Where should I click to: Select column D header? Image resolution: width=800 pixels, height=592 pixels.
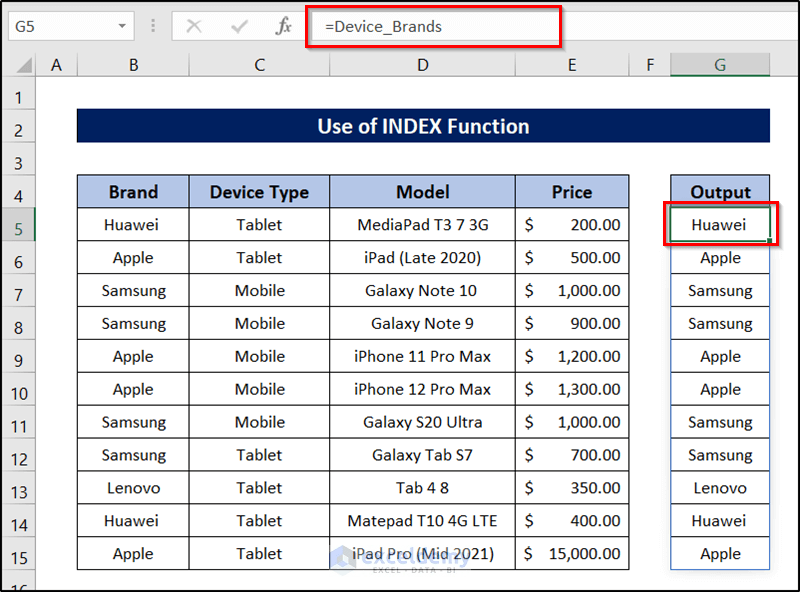point(422,63)
